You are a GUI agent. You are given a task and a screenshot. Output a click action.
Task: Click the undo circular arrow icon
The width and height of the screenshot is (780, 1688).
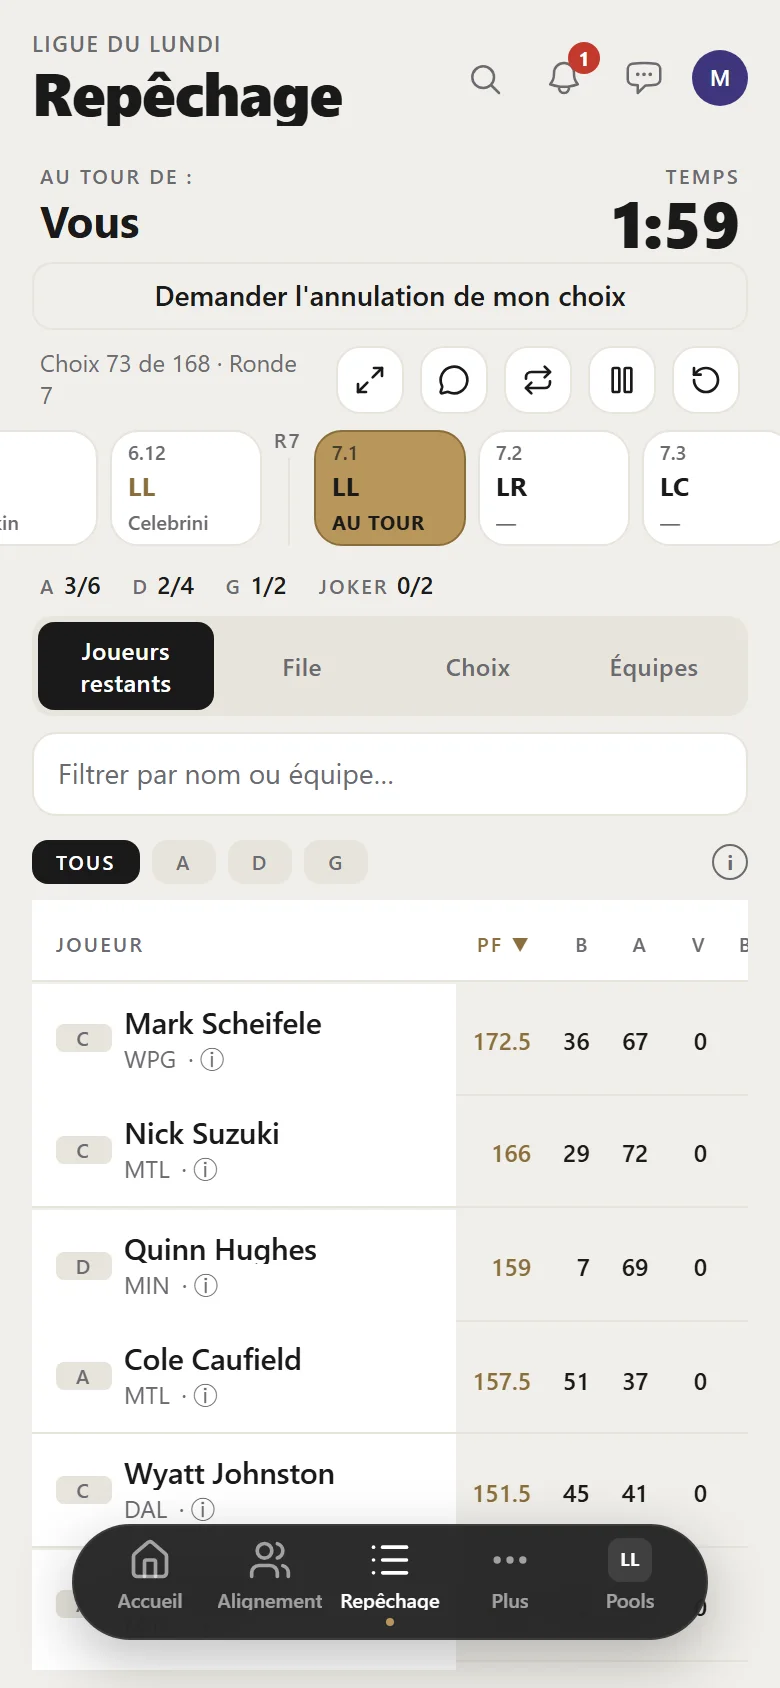706,380
